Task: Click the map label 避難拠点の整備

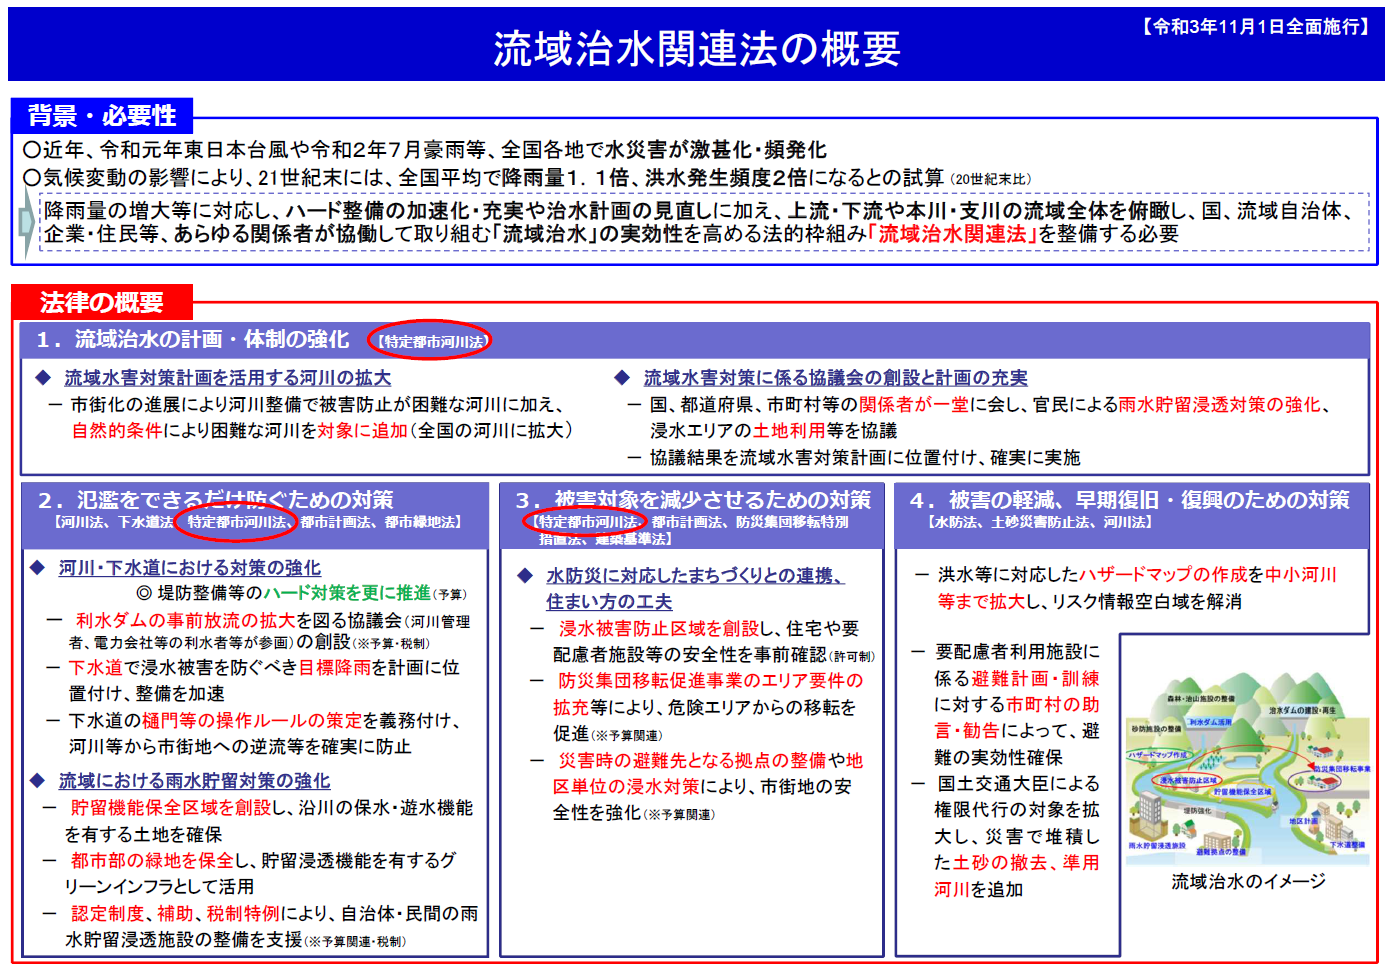Action: [1221, 852]
